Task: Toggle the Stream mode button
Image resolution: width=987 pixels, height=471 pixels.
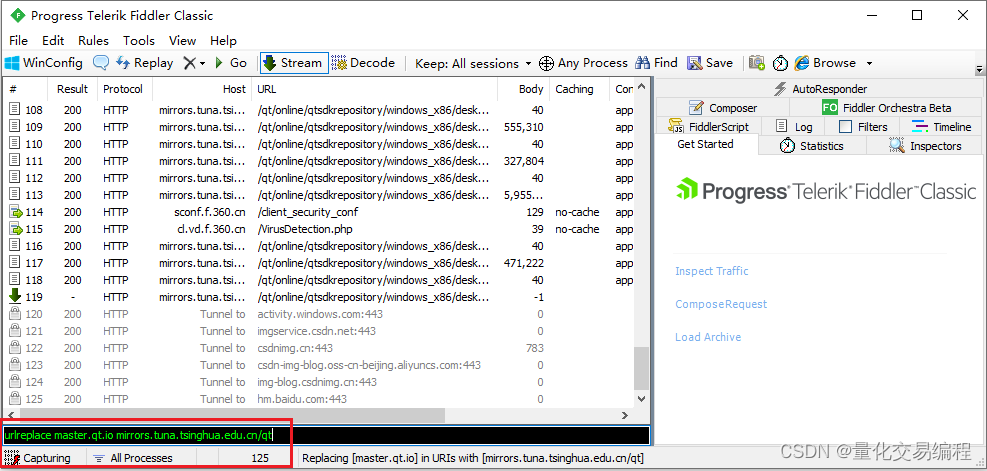Action: 294,63
